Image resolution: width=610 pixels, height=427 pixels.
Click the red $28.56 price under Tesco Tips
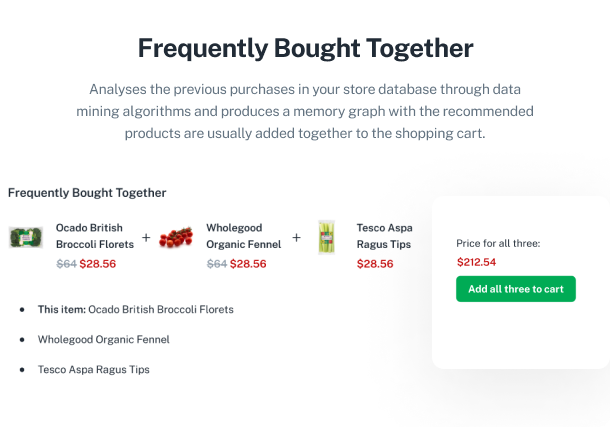(x=375, y=264)
